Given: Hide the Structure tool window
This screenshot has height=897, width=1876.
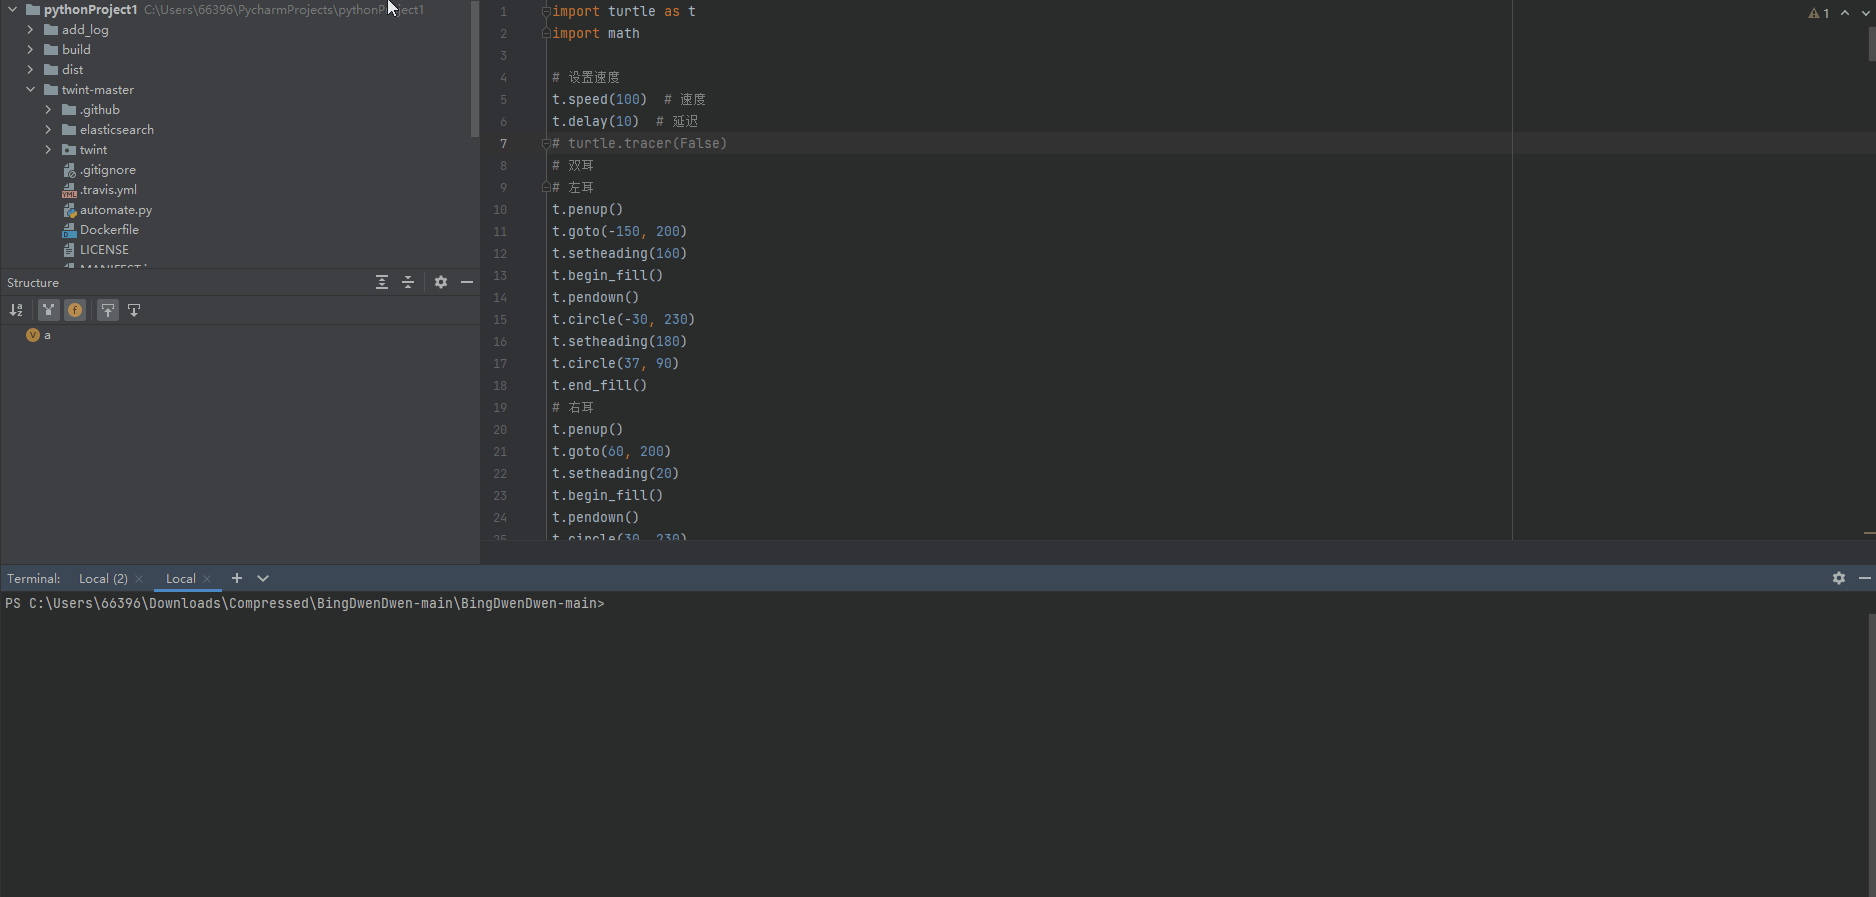Looking at the screenshot, I should click(x=467, y=282).
